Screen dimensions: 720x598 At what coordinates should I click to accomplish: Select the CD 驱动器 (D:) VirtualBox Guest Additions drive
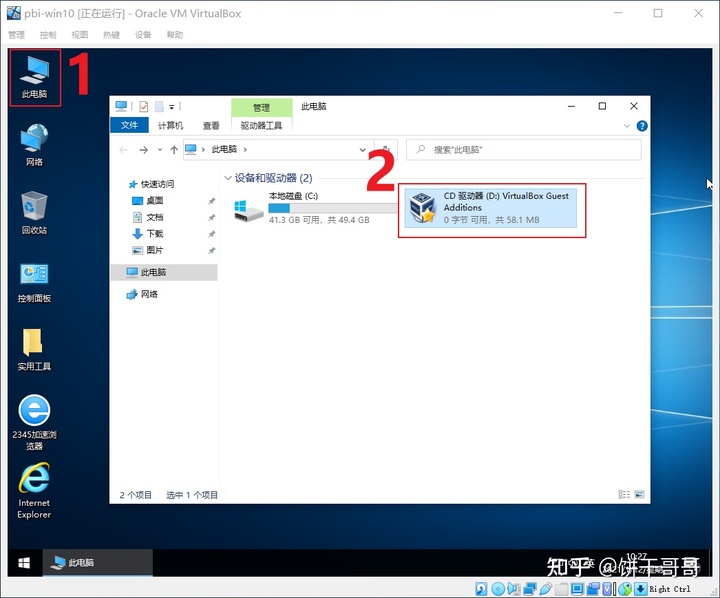(490, 208)
